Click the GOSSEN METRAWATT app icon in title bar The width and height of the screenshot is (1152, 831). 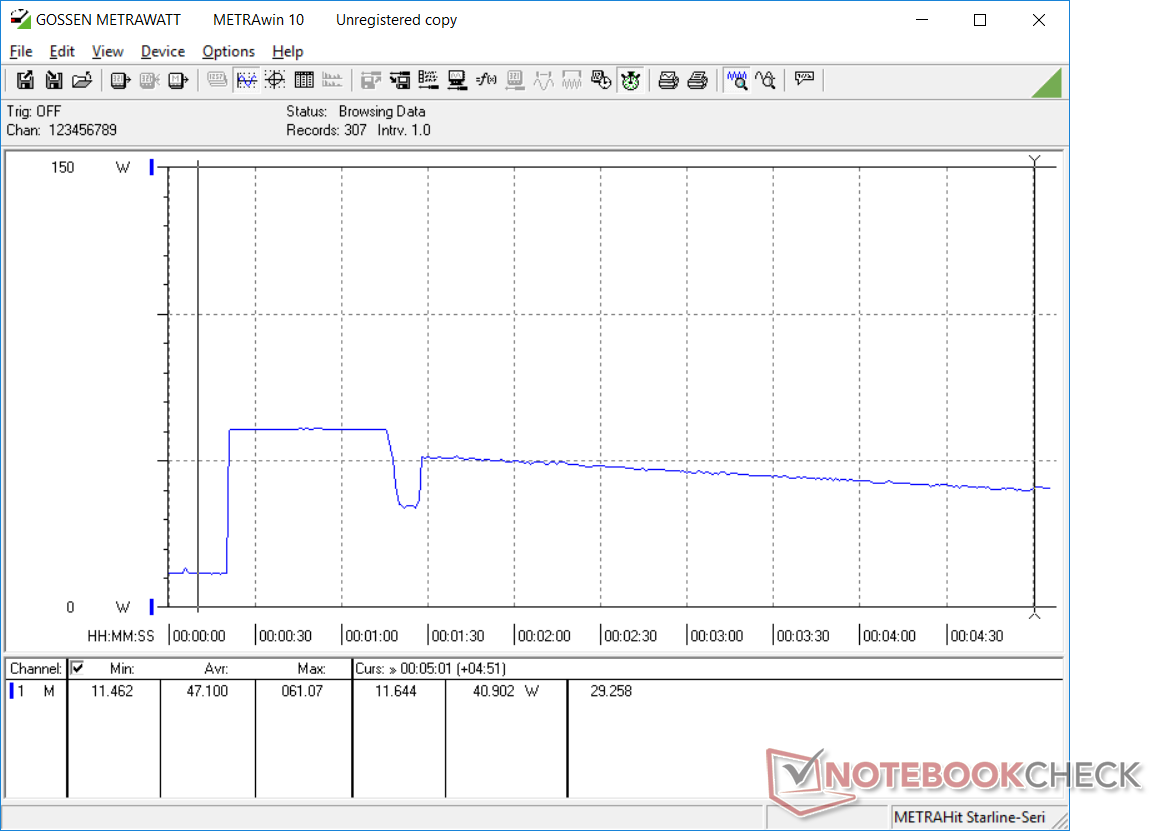point(20,19)
